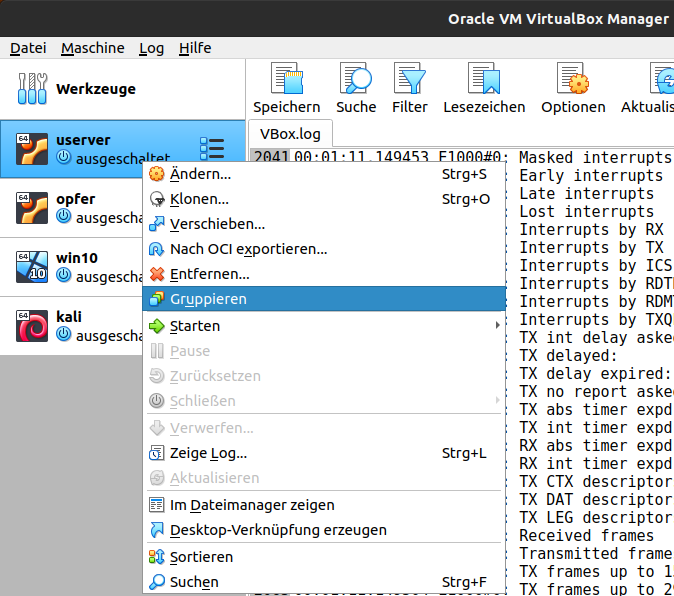Choose Entfernen… to remove the VM

coord(324,274)
